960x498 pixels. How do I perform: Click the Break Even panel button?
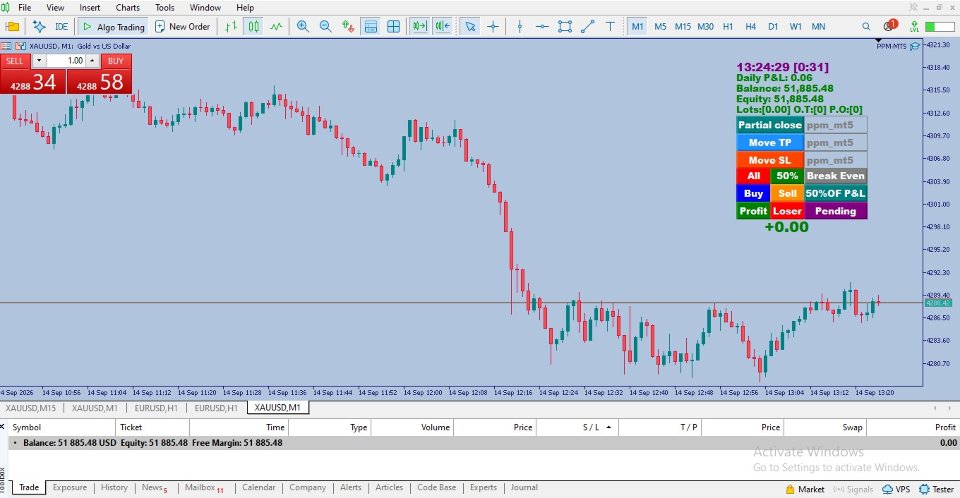835,176
